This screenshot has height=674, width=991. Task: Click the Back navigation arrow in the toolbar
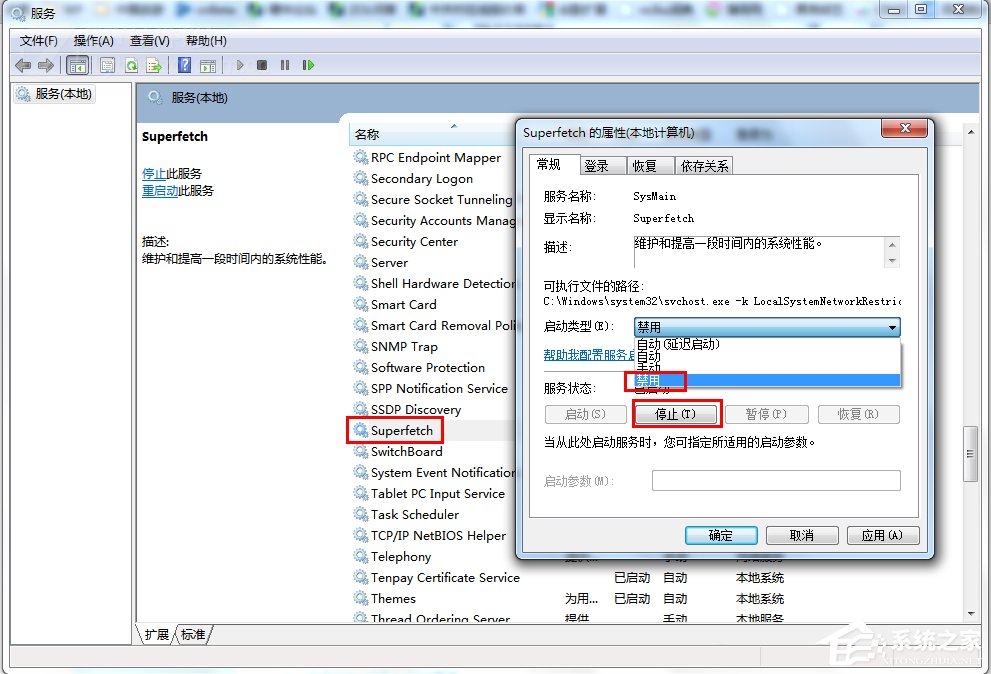(x=22, y=64)
